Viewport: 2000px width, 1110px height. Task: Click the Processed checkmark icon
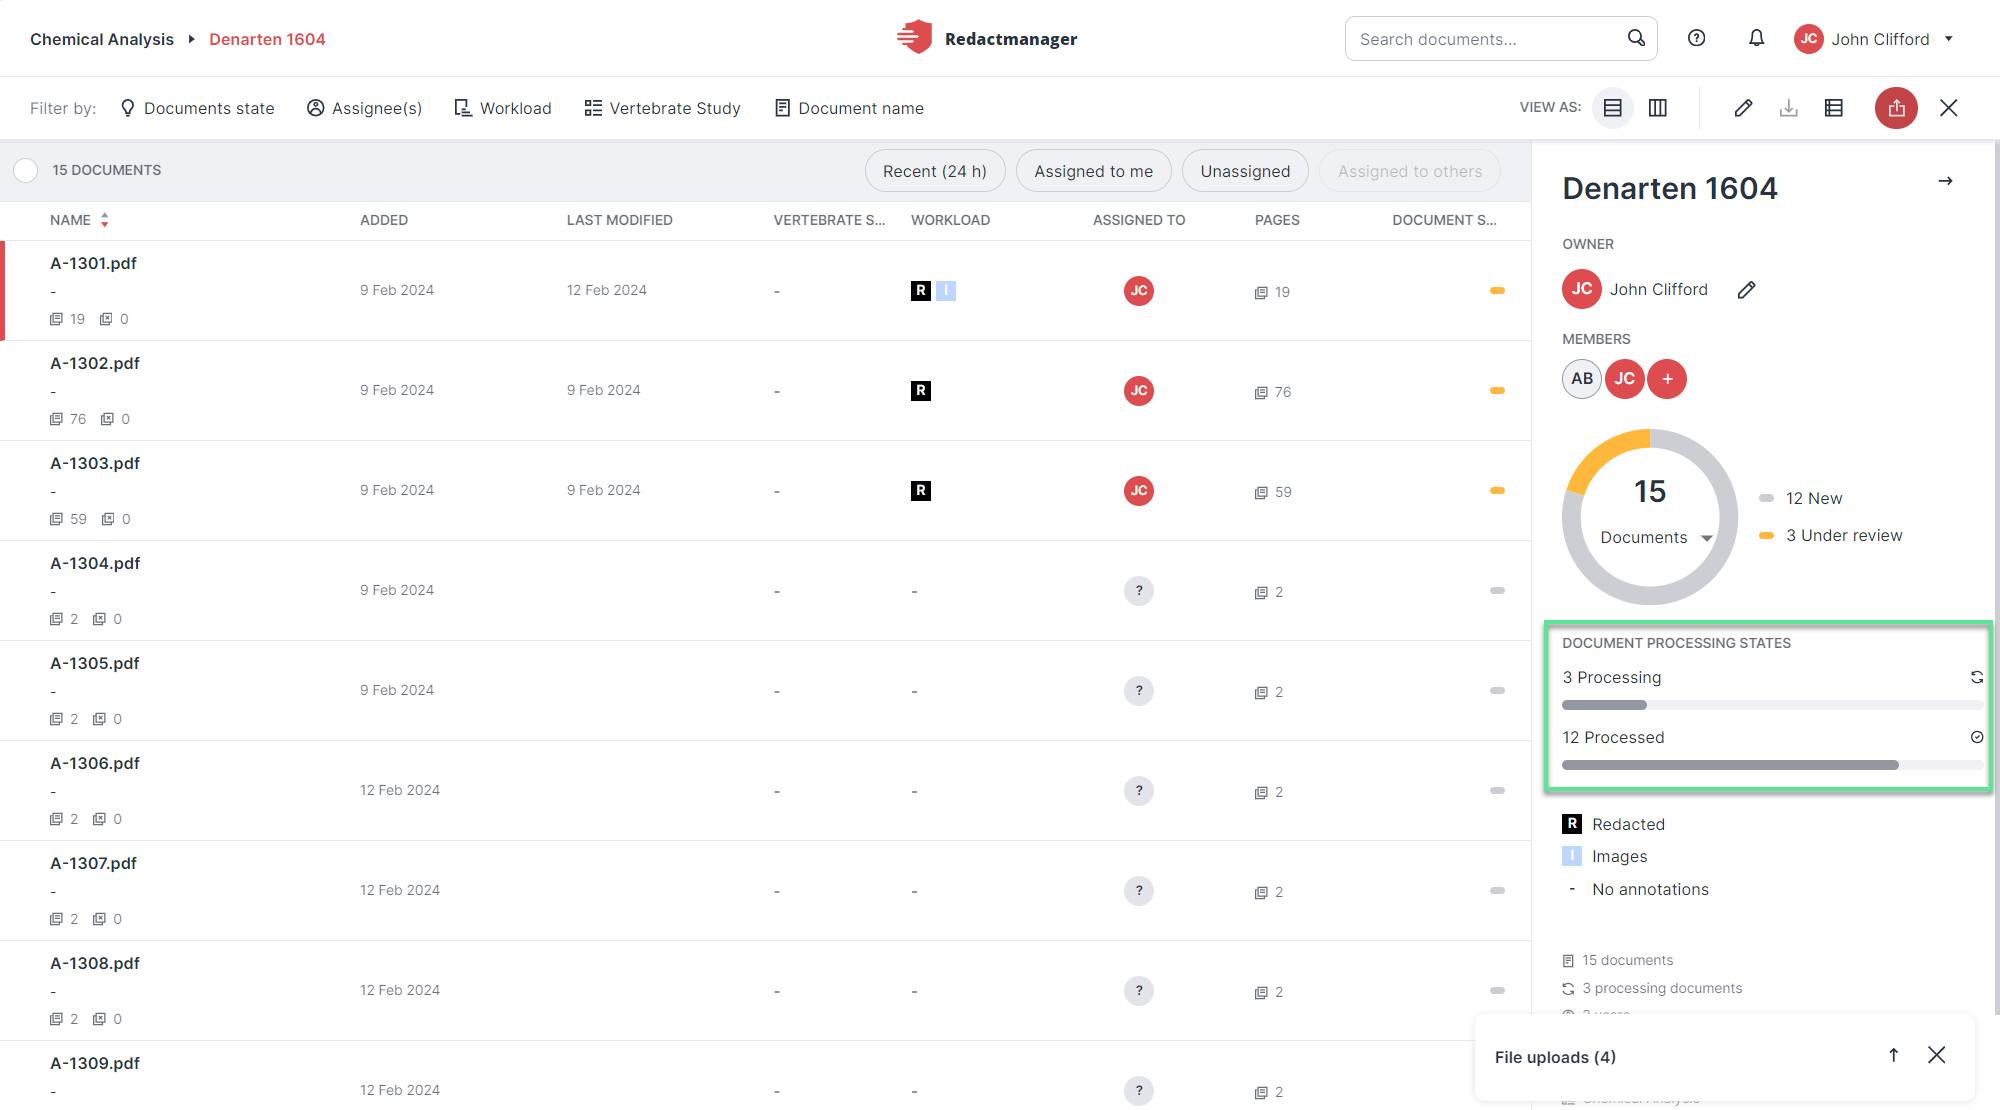(x=1977, y=737)
